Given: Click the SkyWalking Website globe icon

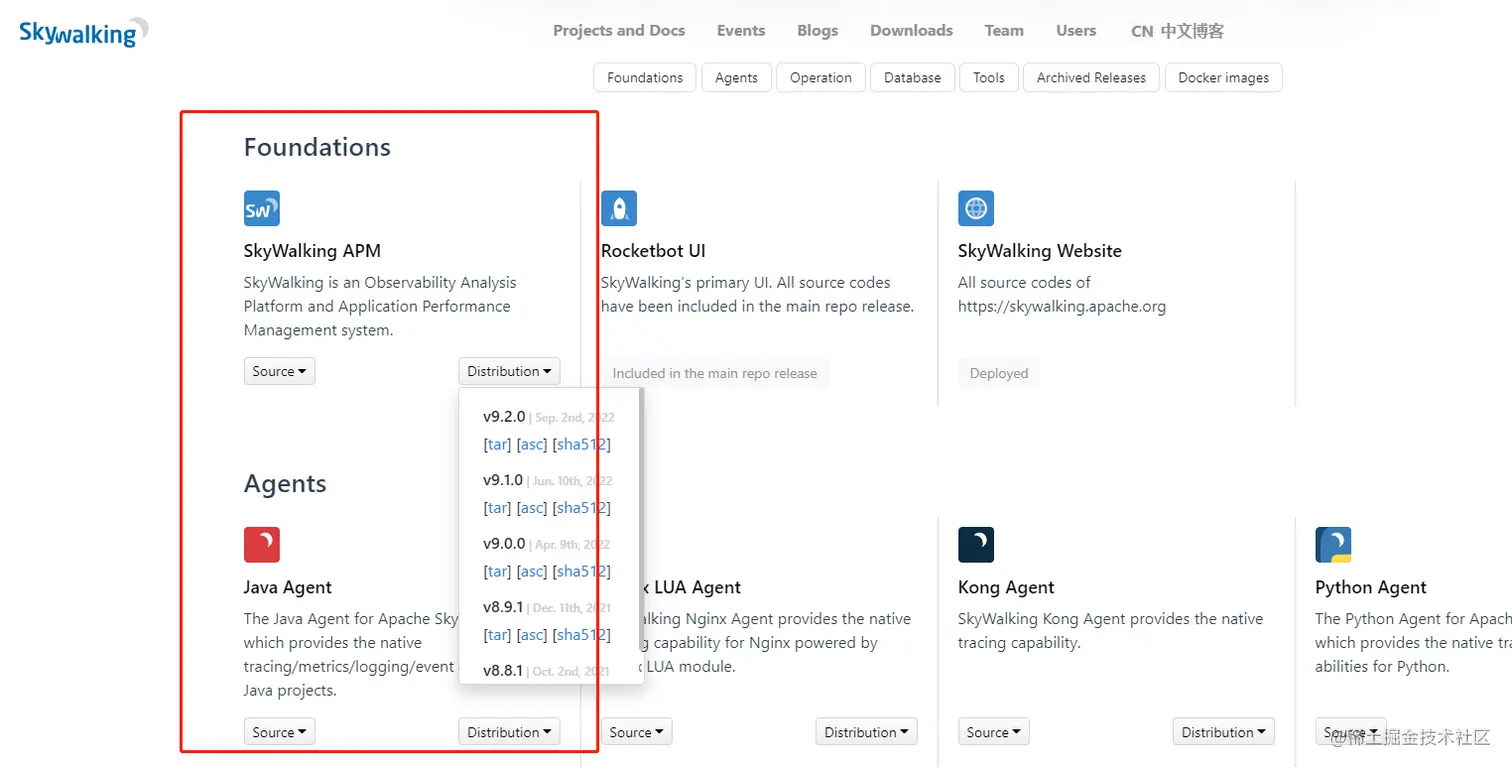Looking at the screenshot, I should 976,208.
